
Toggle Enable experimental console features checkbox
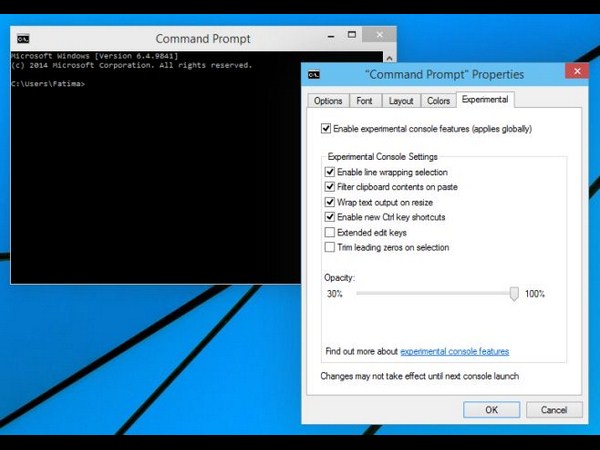[x=327, y=129]
